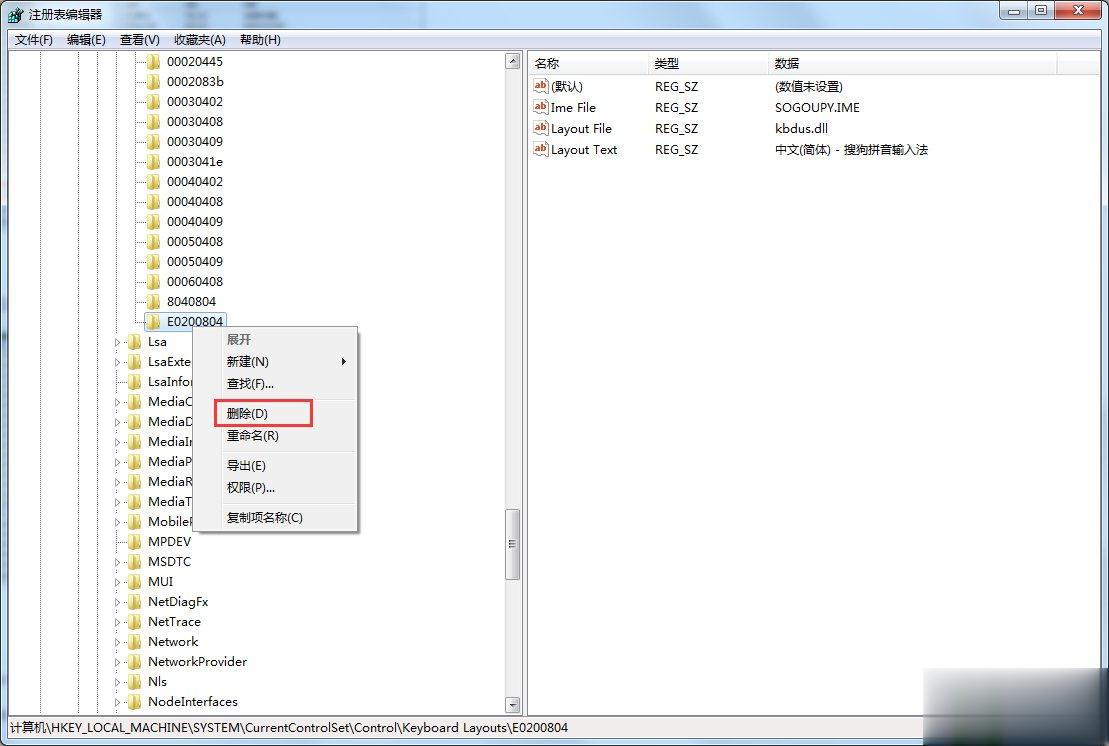Click the string value icon for Layout File
Image resolution: width=1109 pixels, height=746 pixels.
(x=540, y=128)
